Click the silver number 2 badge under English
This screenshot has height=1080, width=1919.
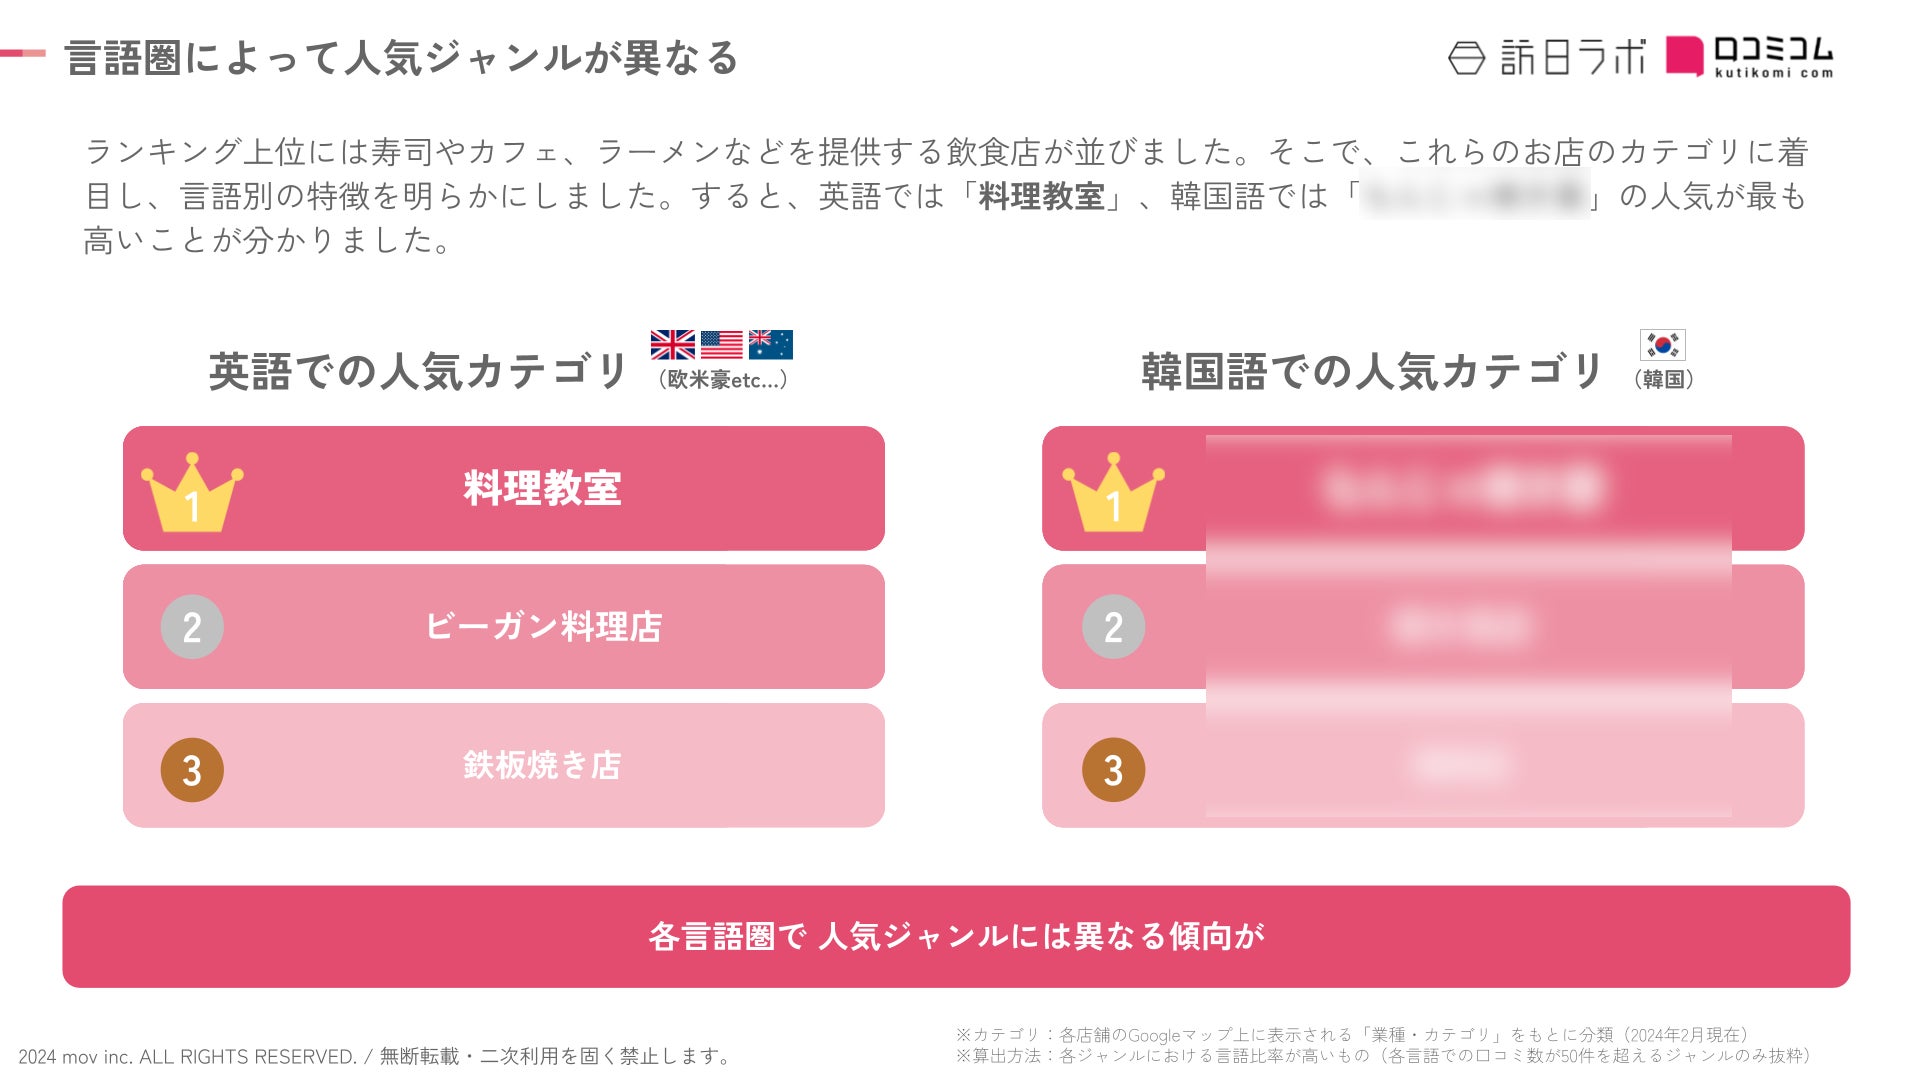tap(191, 627)
